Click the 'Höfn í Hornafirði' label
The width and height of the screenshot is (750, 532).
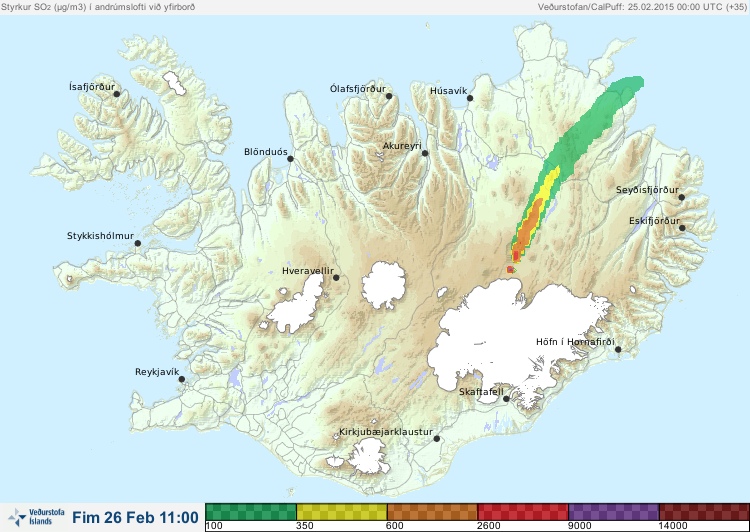(575, 342)
